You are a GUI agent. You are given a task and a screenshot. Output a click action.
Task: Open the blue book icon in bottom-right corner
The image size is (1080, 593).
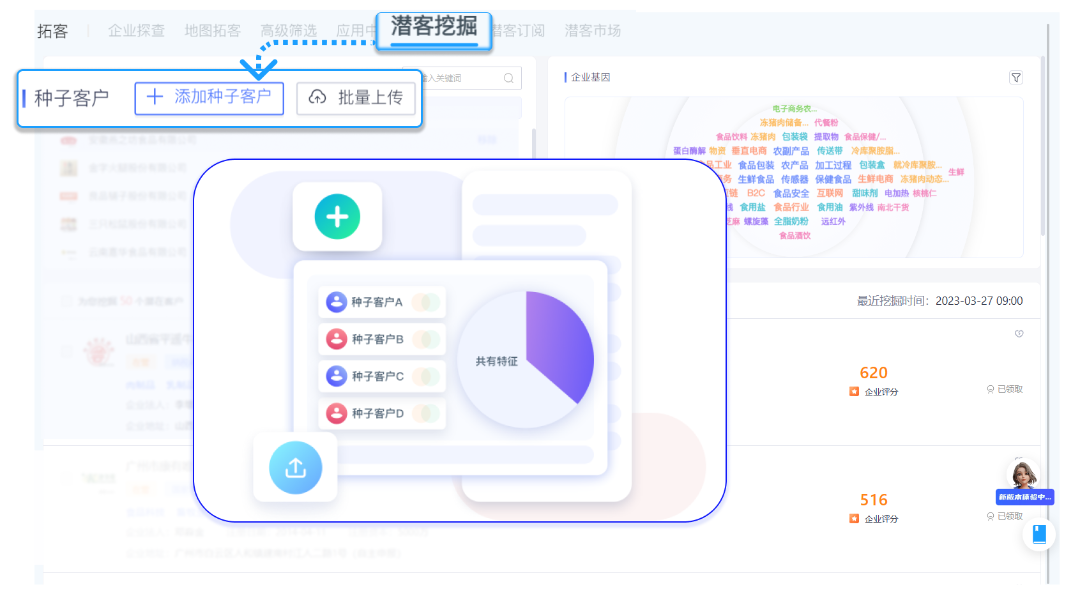click(1039, 535)
